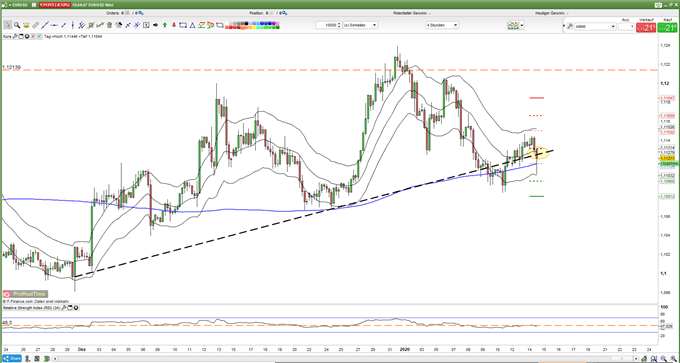The height and width of the screenshot is (363, 680).
Task: Select the red down arrow marker
Action: (174, 25)
